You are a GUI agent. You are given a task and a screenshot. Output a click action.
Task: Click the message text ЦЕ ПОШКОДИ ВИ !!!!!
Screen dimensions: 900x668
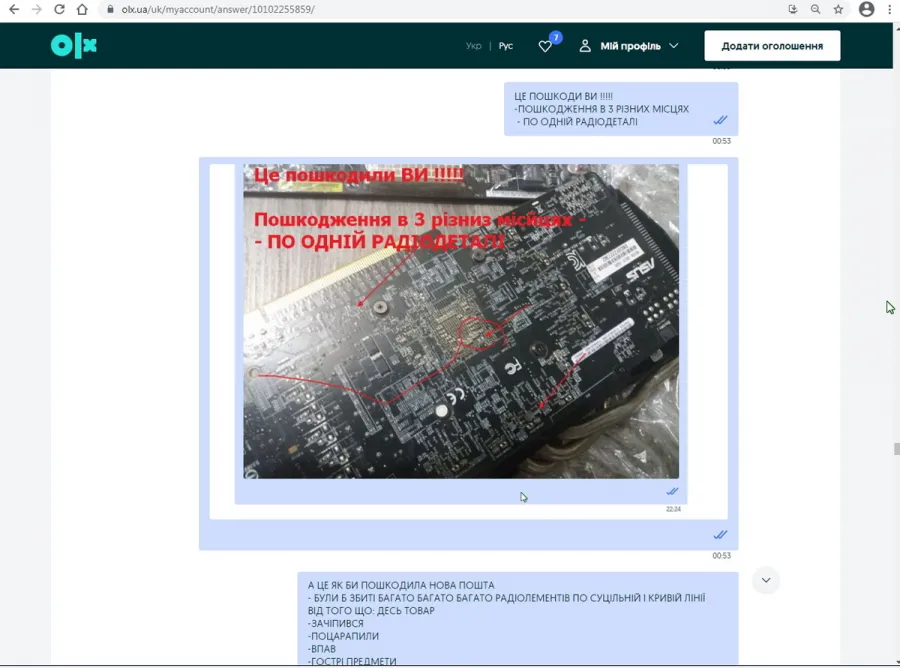pyautogui.click(x=563, y=96)
